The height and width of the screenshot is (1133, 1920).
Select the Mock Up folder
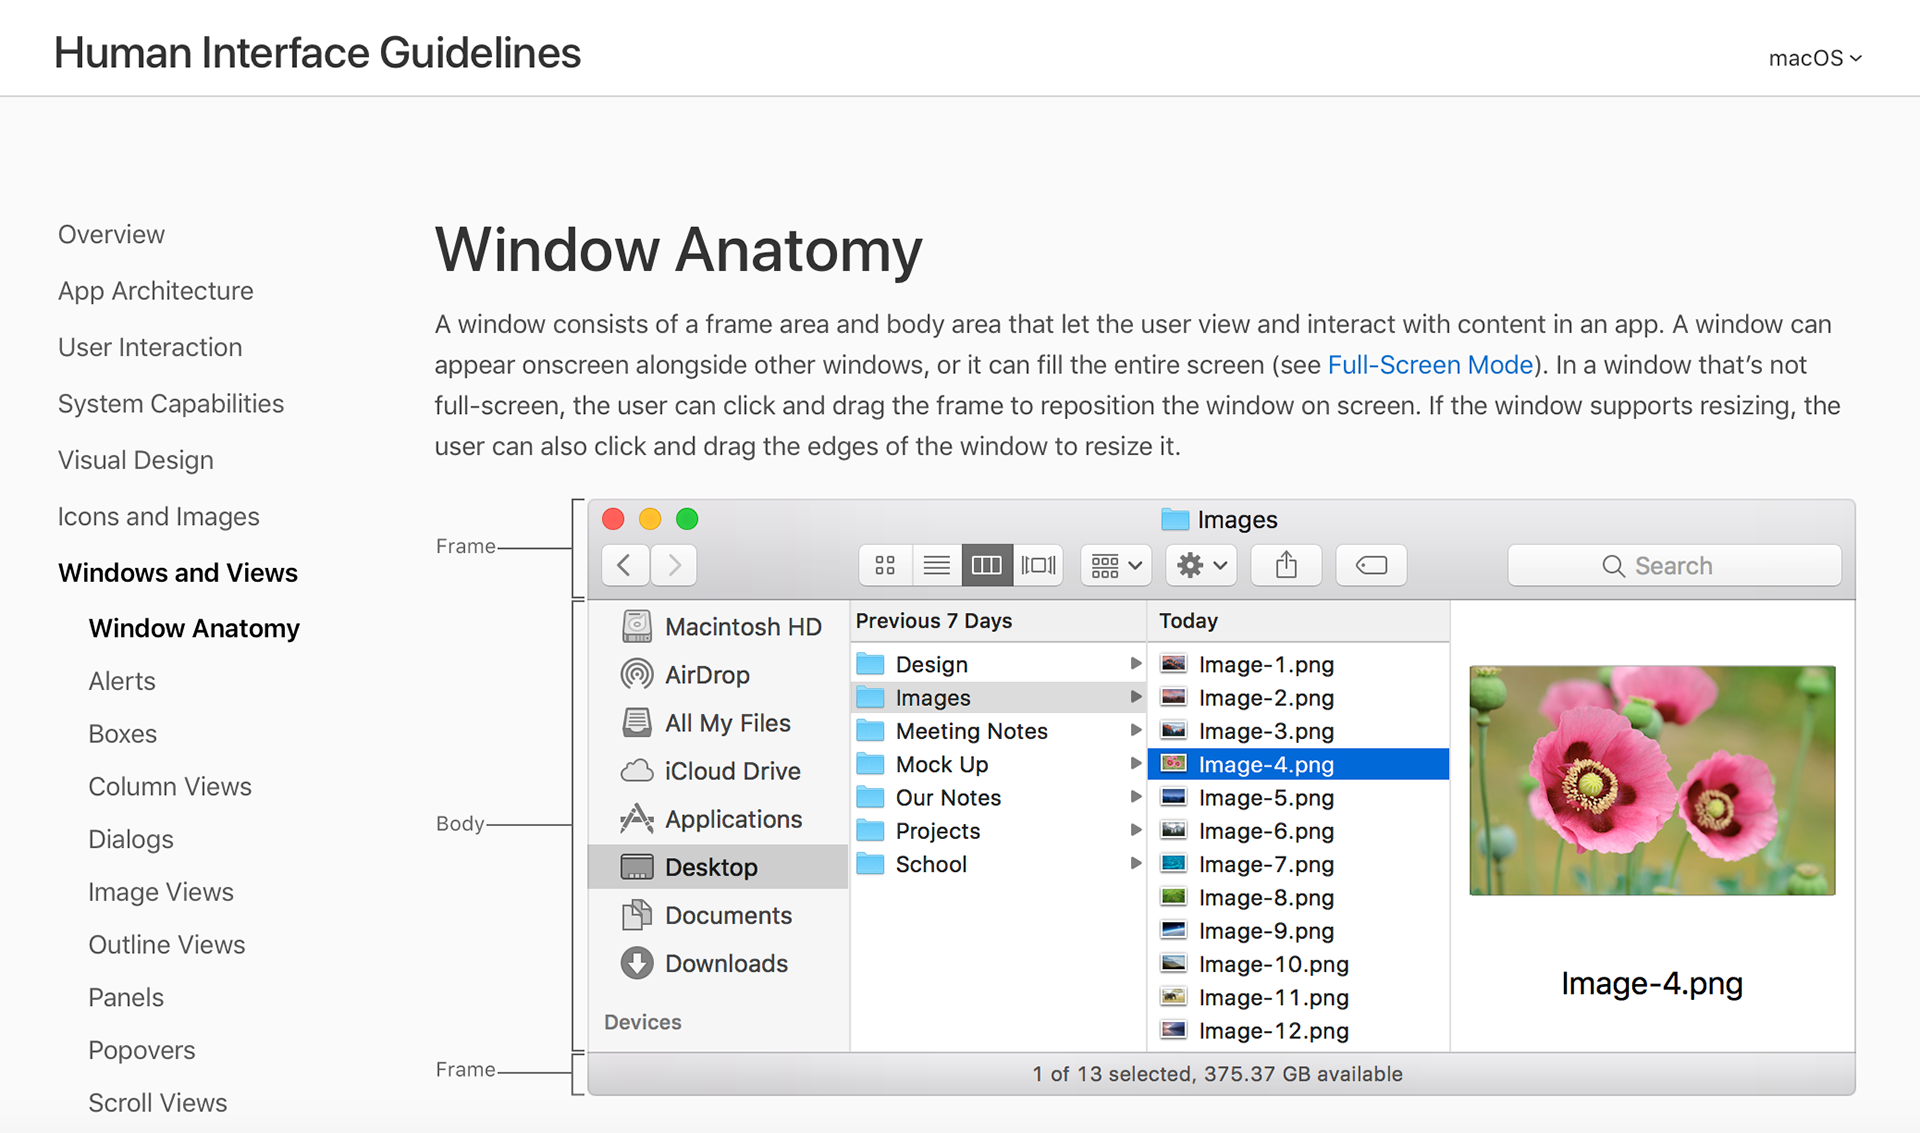[x=998, y=764]
